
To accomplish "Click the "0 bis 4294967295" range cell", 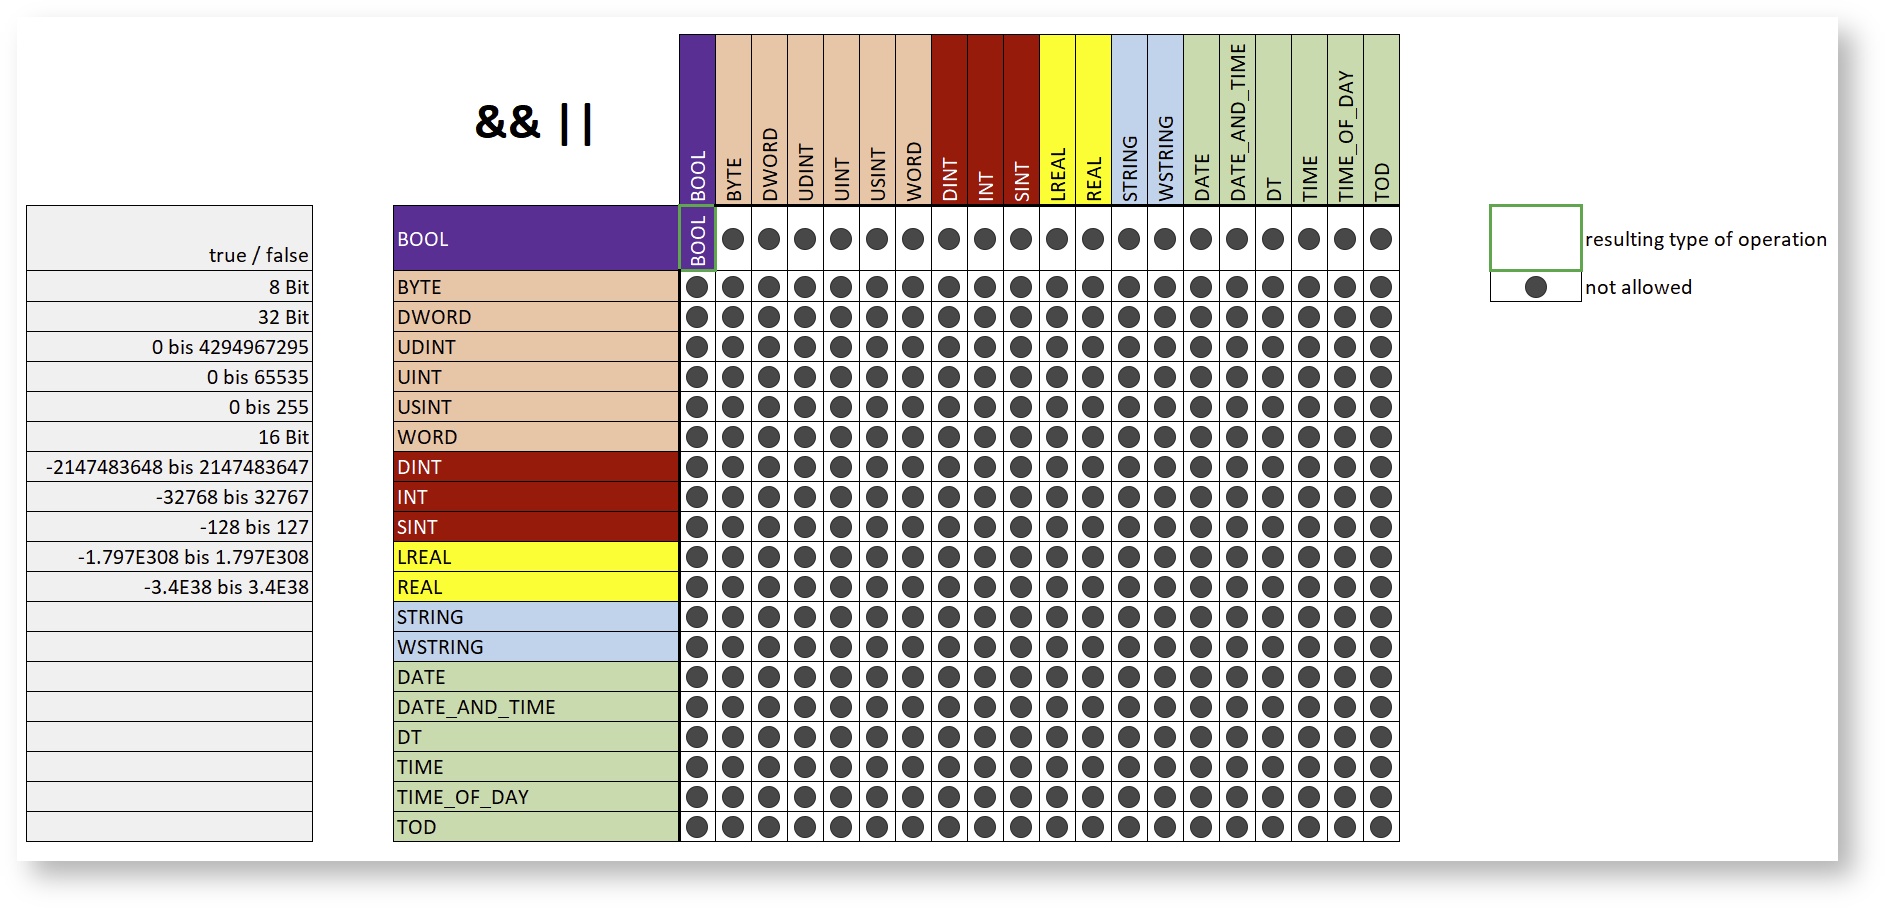I will (x=170, y=347).
